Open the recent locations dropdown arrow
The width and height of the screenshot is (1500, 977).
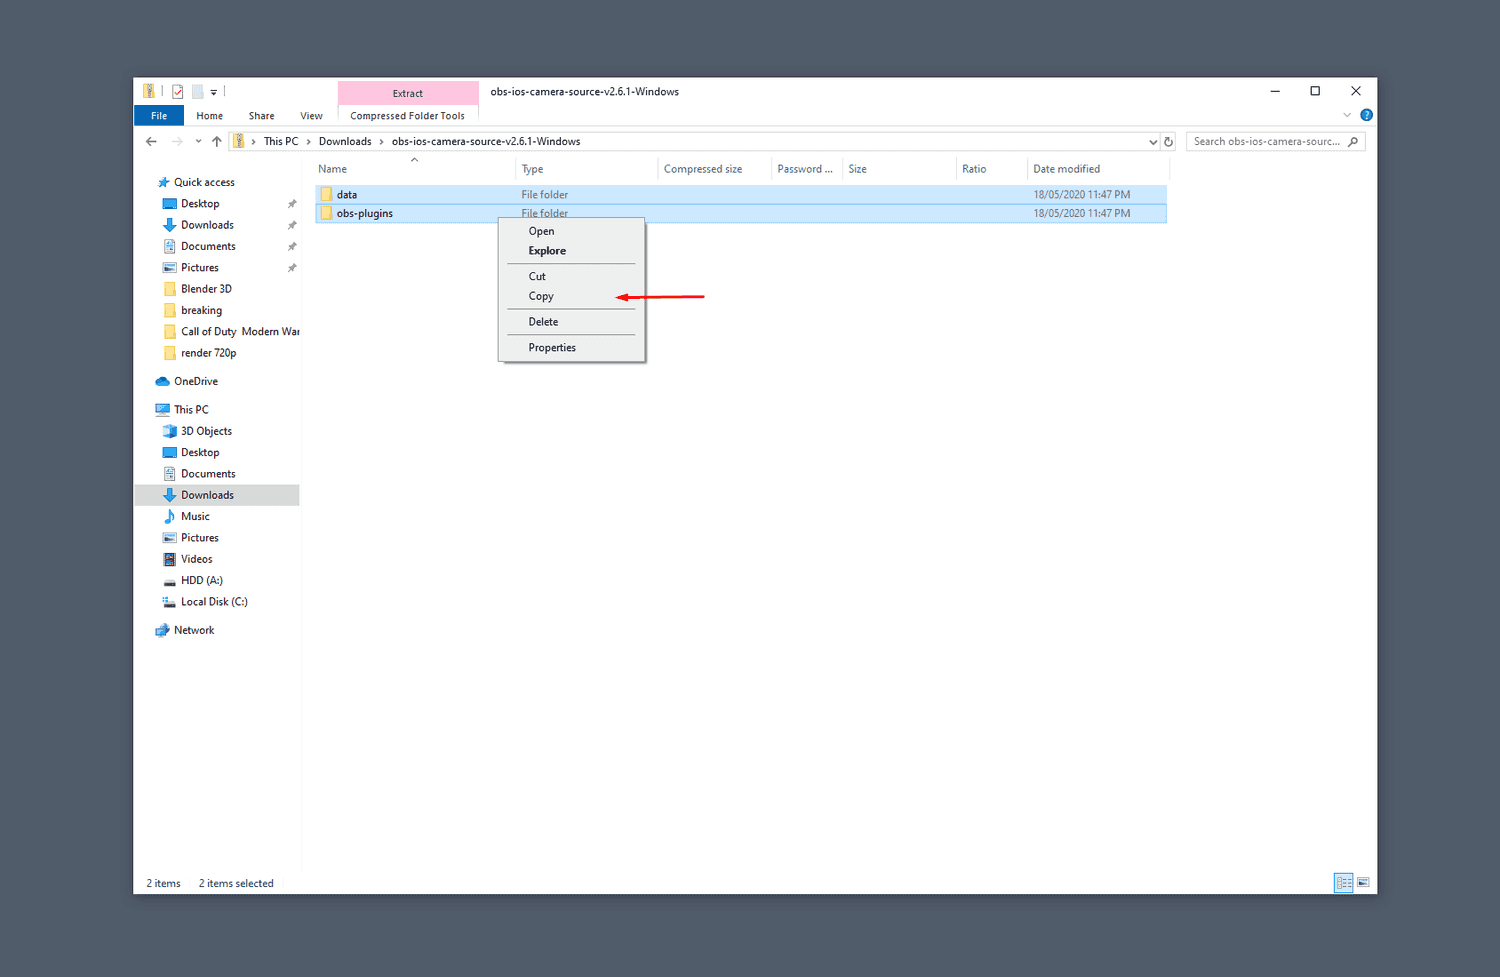coord(198,142)
